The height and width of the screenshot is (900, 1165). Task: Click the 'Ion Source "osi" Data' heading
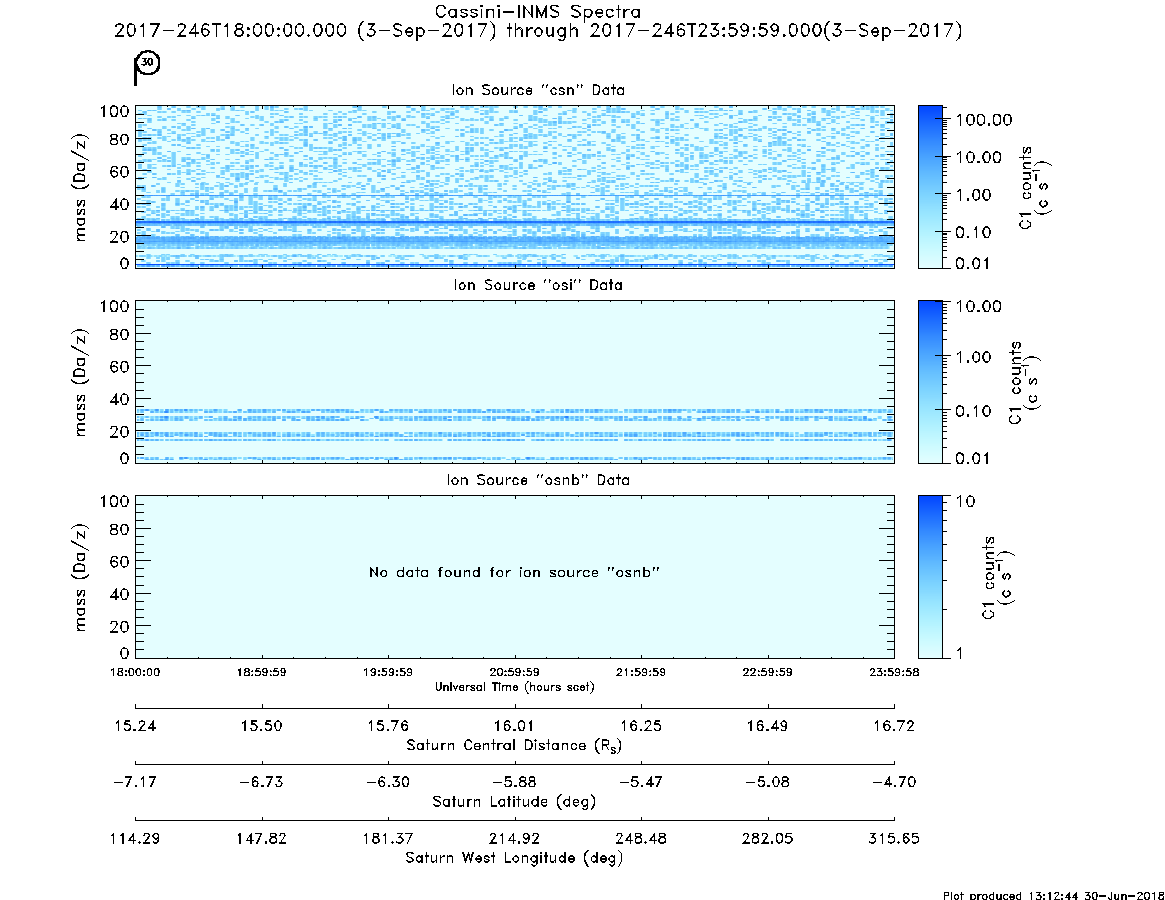coord(538,285)
